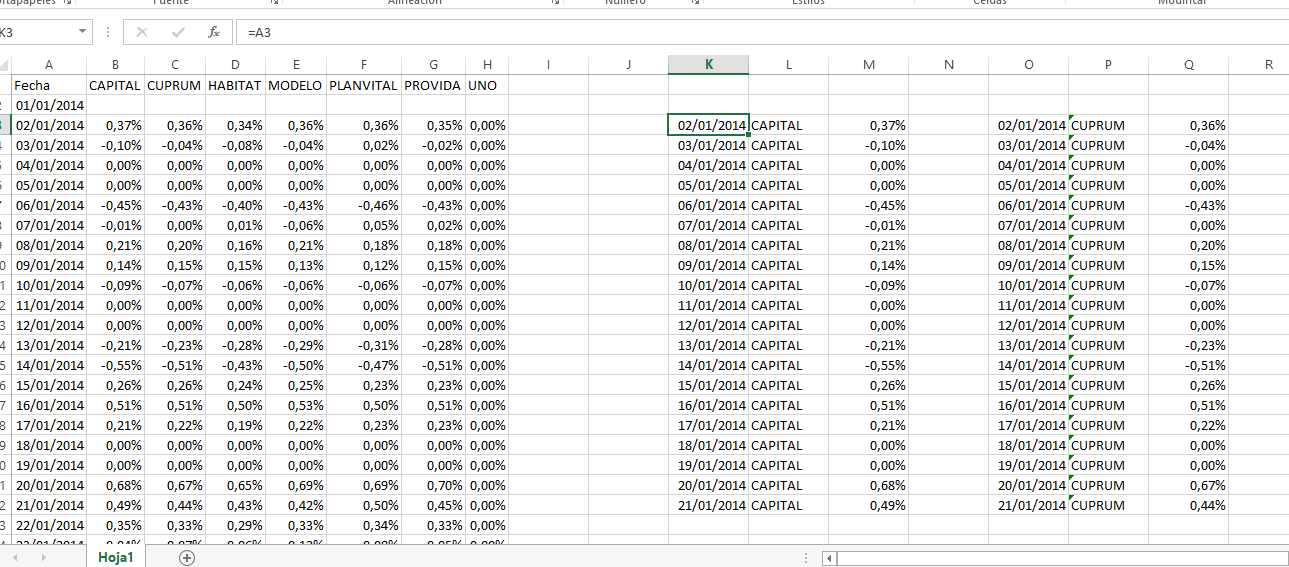Click the Fecha header cell
Viewport: 1289px width, 567px height.
[49, 85]
